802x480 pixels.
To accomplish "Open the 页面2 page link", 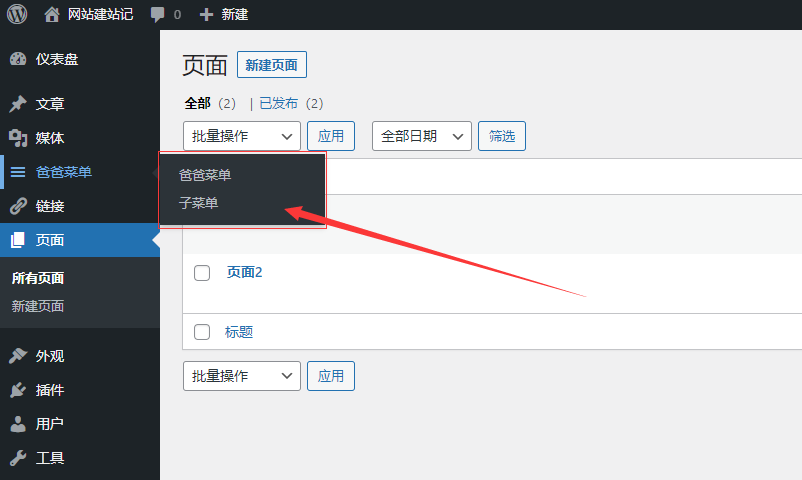I will coord(244,272).
